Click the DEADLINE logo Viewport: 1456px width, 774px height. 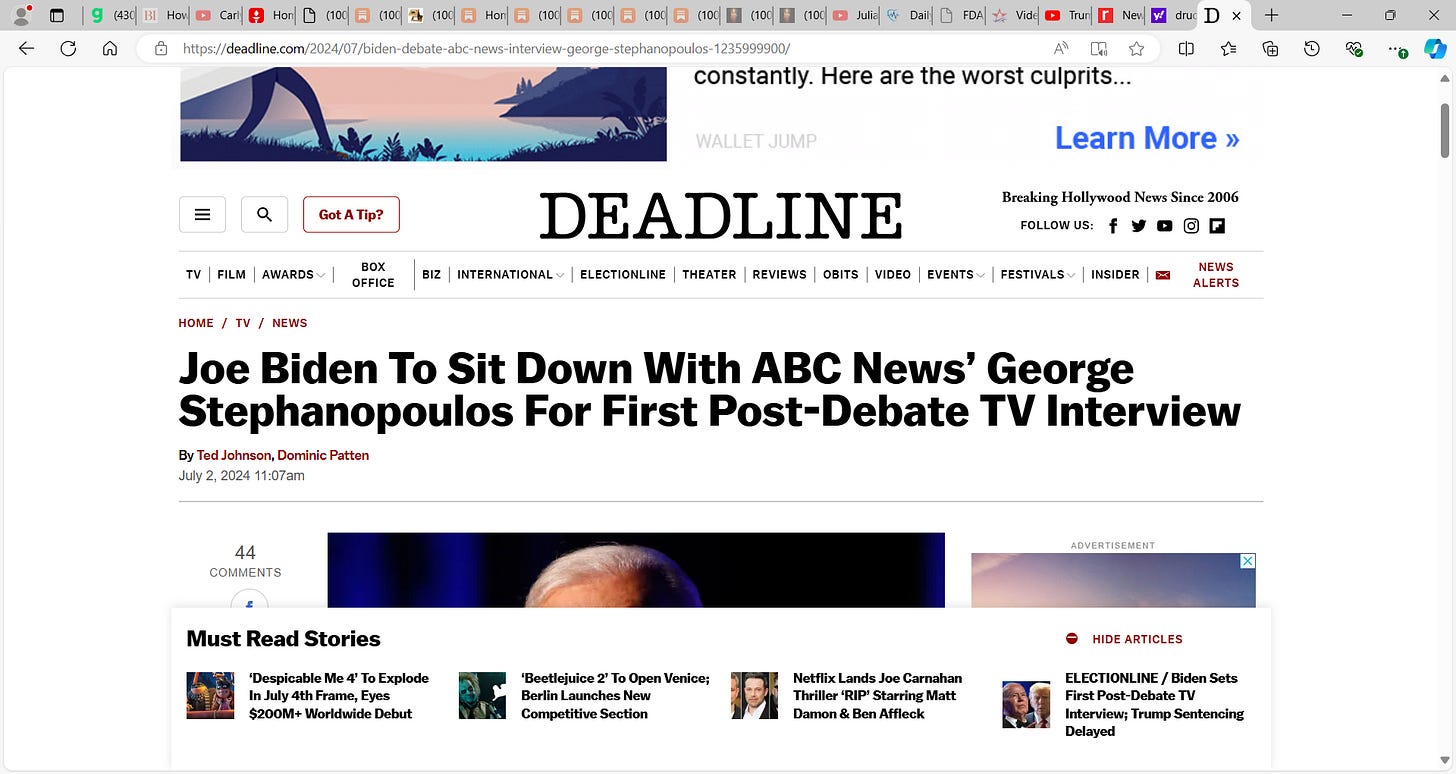pos(721,215)
